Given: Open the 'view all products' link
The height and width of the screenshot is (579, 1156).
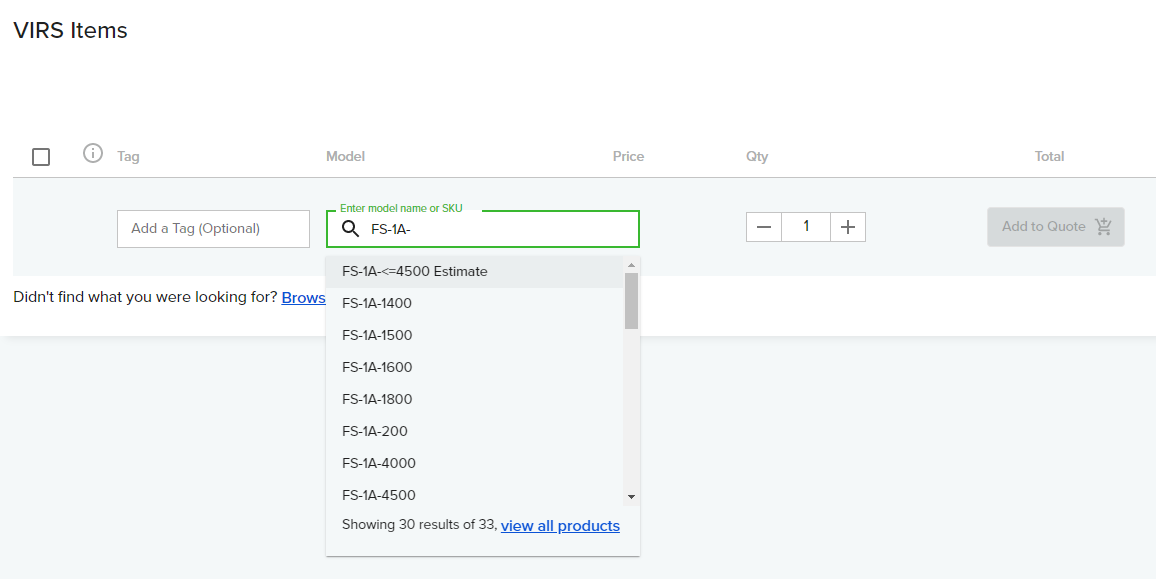Looking at the screenshot, I should click(560, 526).
